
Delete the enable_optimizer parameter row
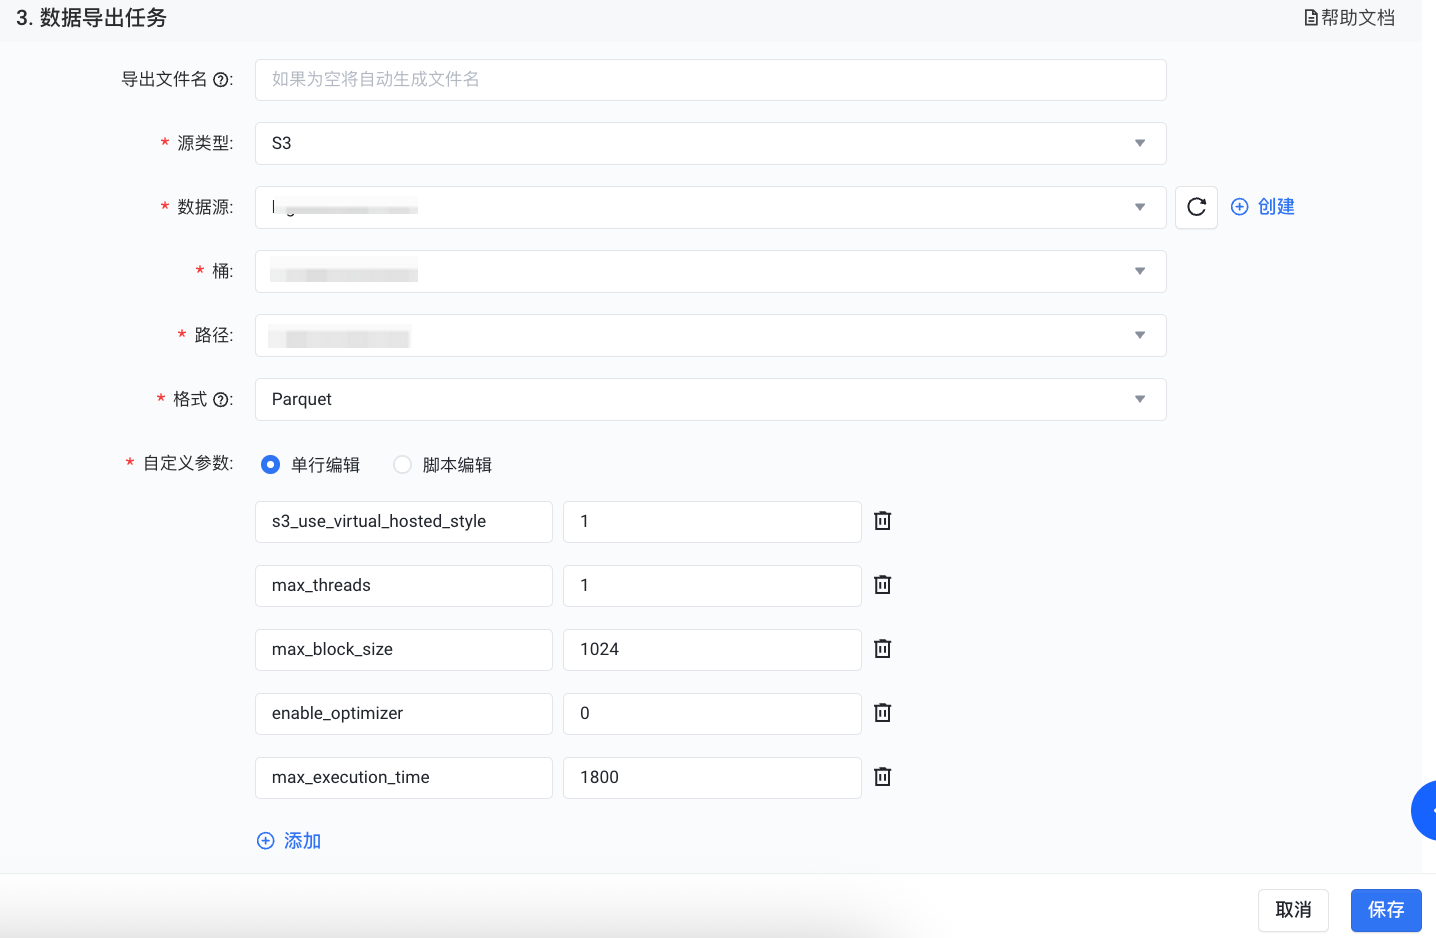pos(882,713)
